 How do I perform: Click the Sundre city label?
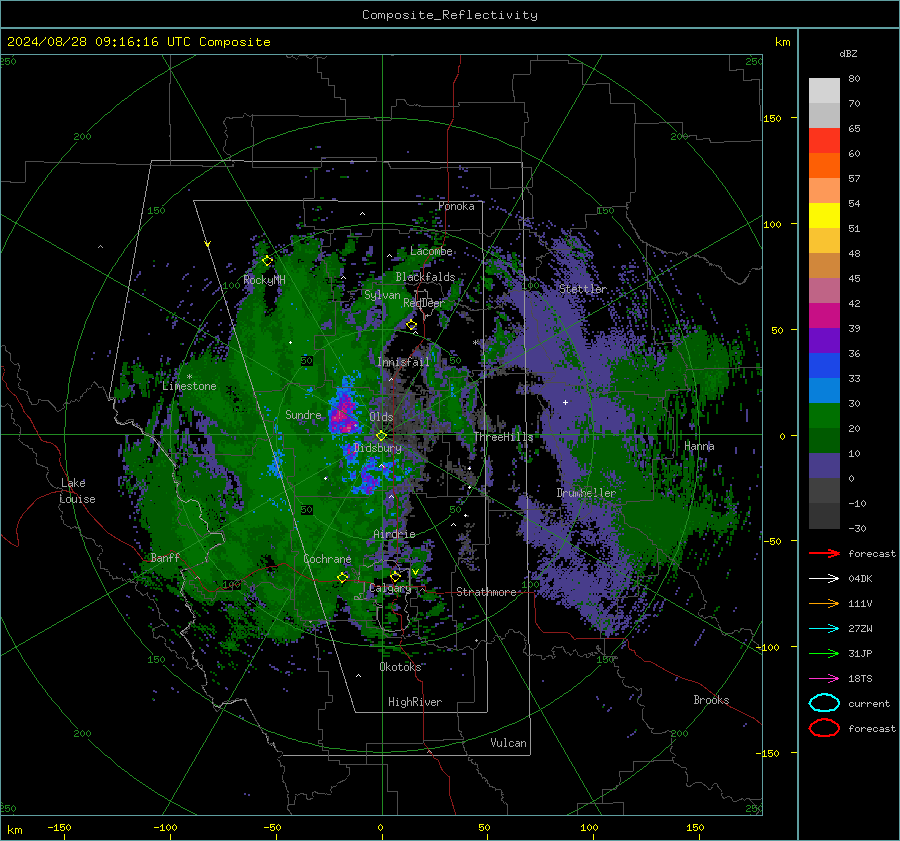point(303,415)
